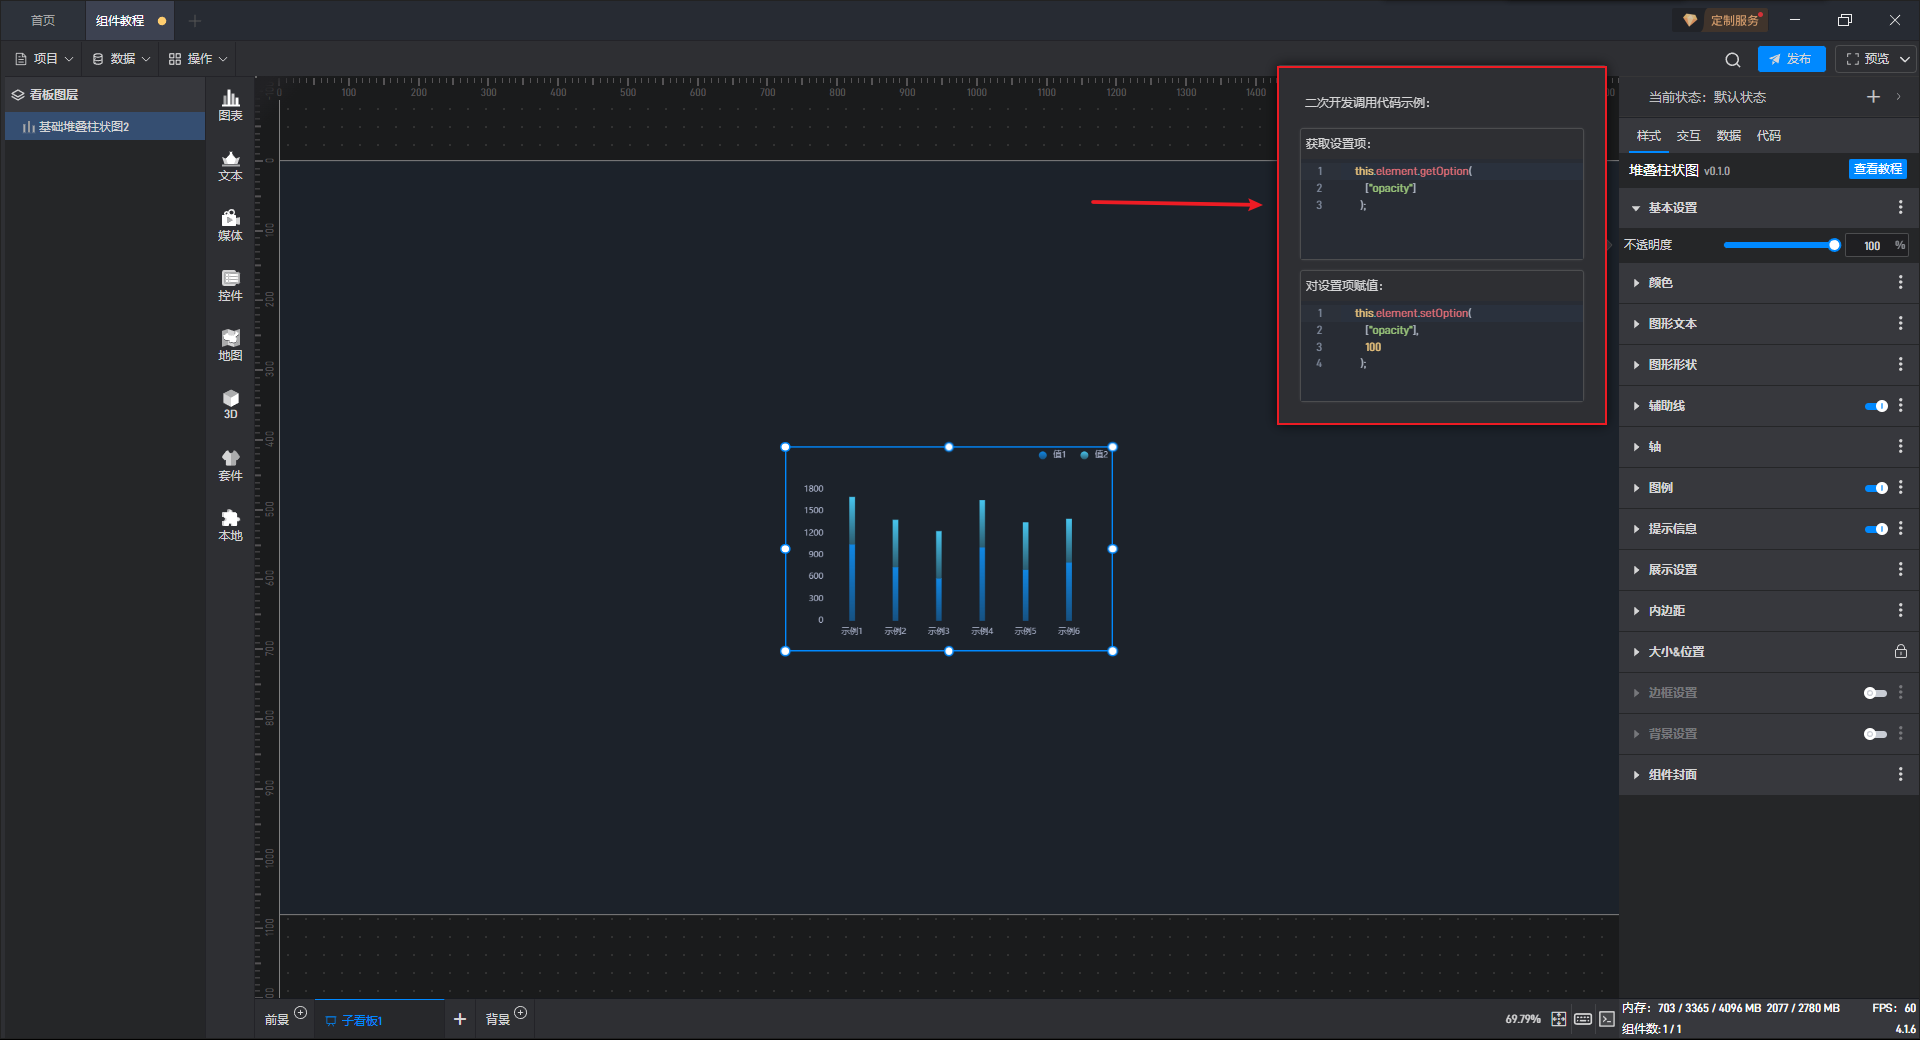Enable the 边框设置 border switch
Image resolution: width=1920 pixels, height=1040 pixels.
1875,693
